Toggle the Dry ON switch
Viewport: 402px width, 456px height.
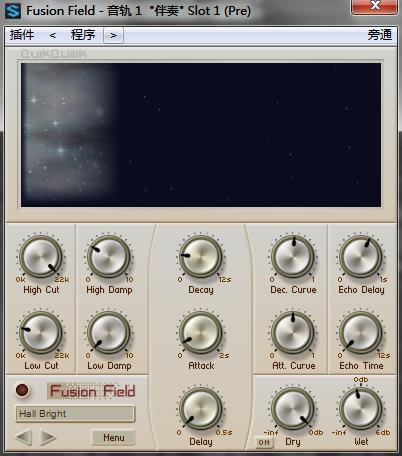click(x=264, y=442)
